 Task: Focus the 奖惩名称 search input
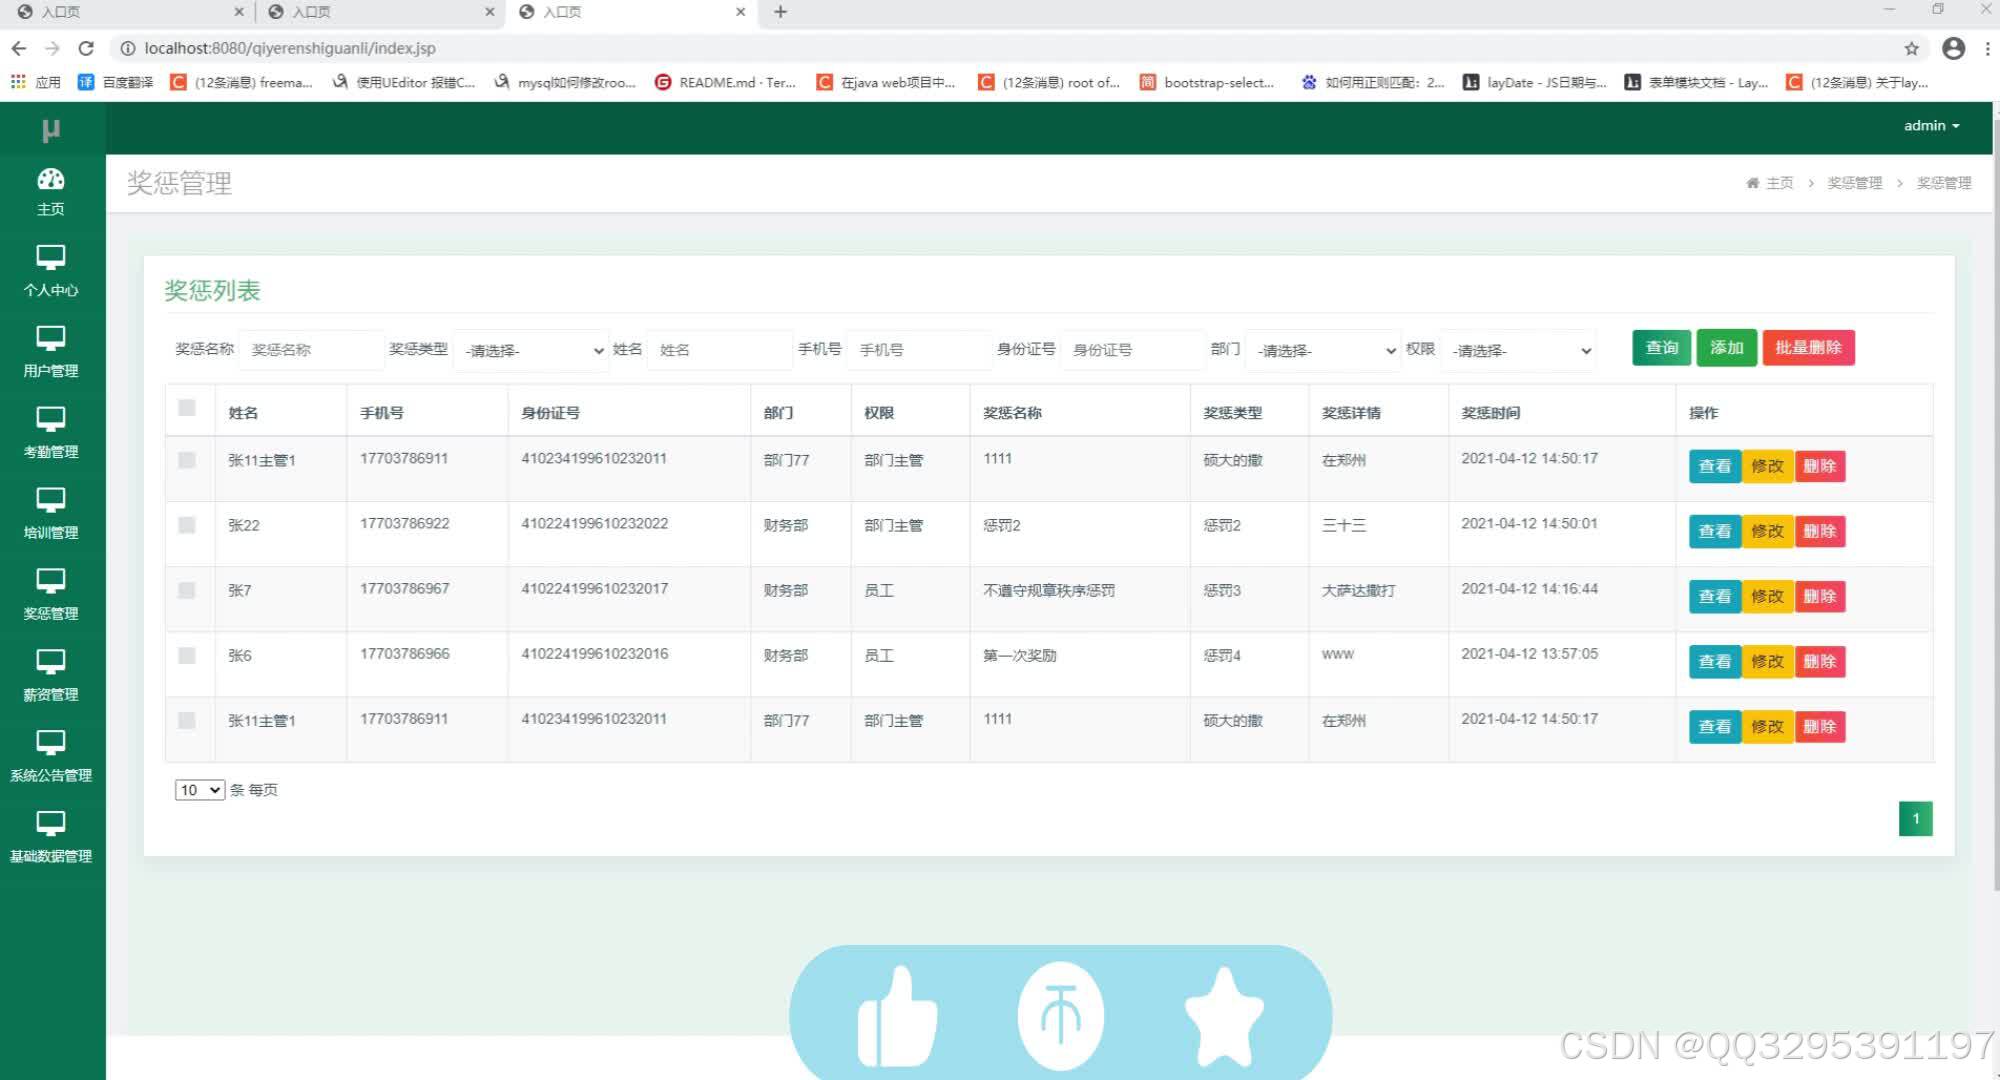point(311,350)
